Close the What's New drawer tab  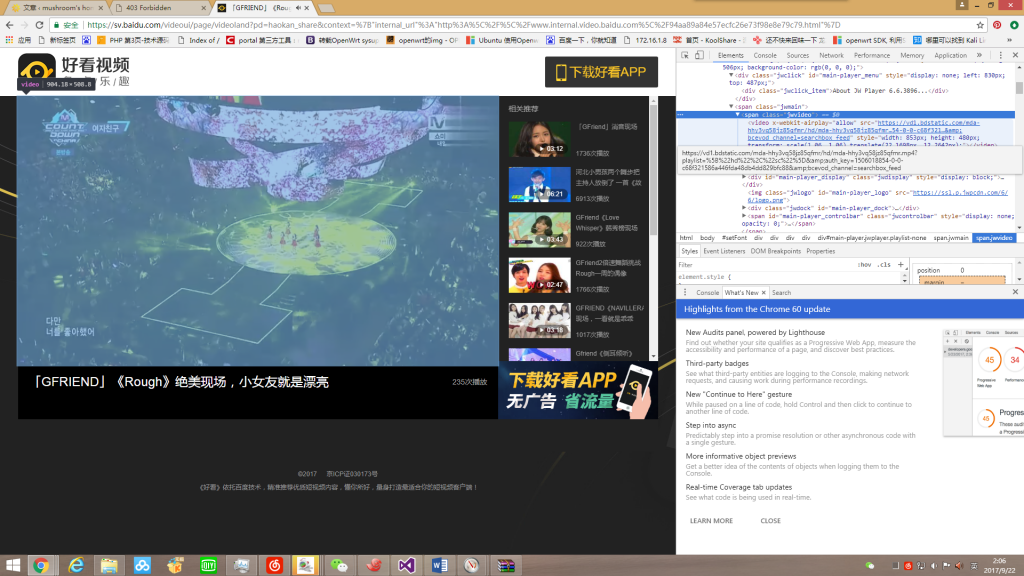click(x=763, y=293)
